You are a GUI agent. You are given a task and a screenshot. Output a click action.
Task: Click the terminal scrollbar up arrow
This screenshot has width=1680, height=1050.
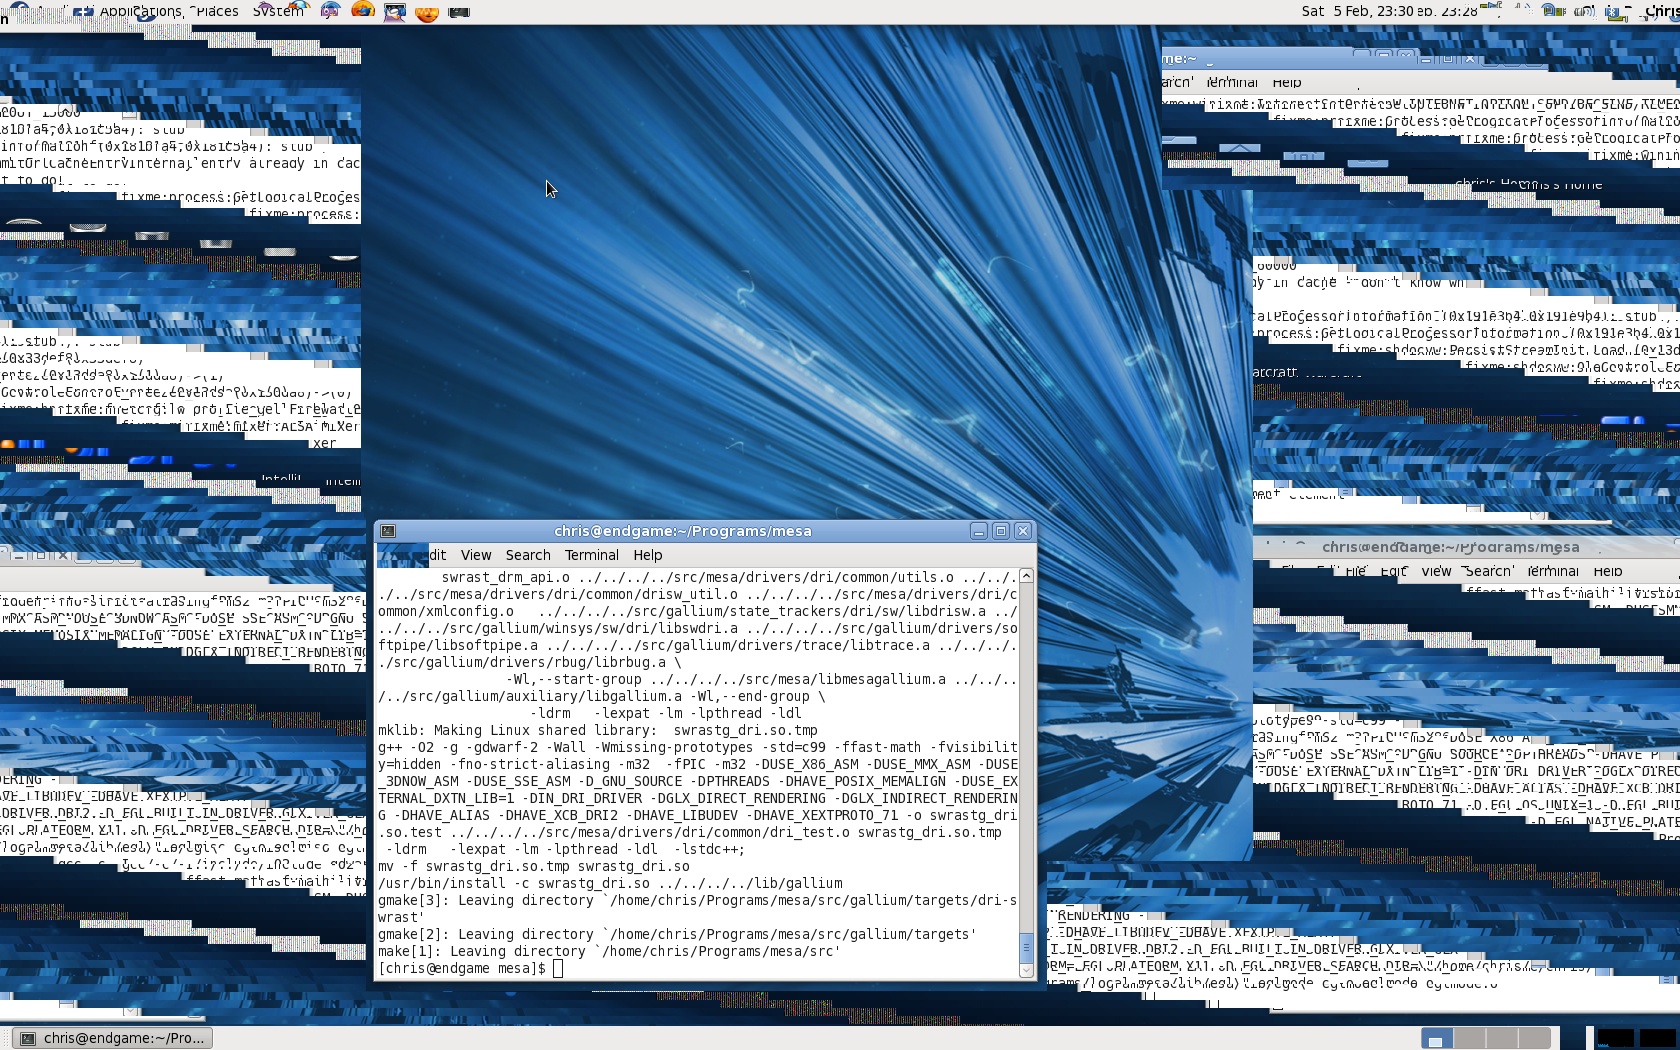click(1025, 577)
